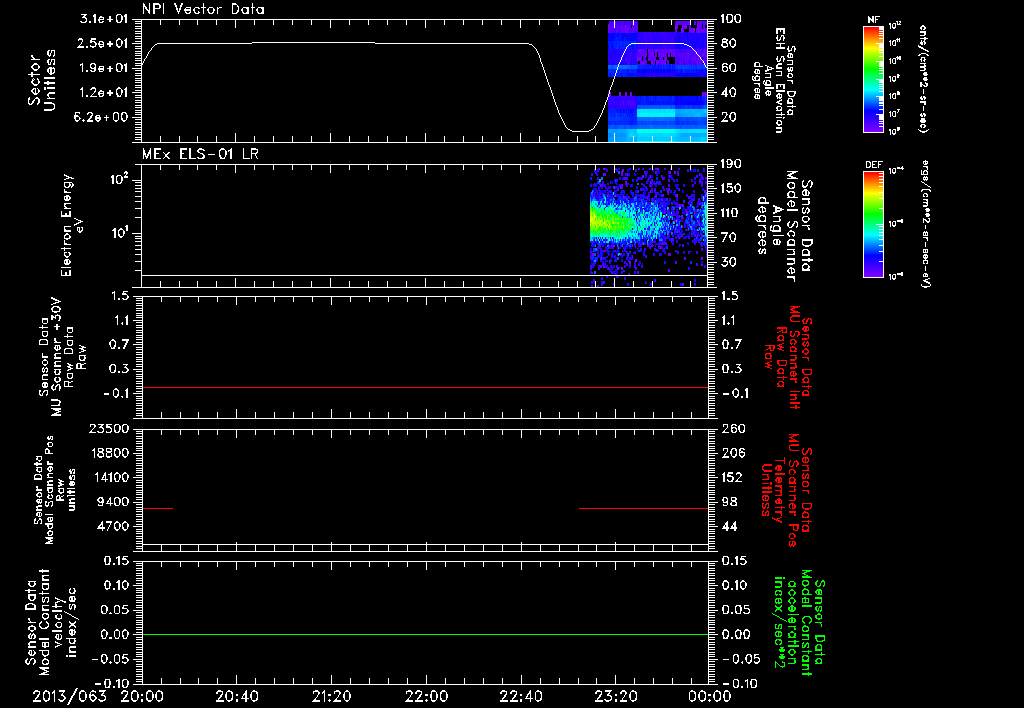Click the 260 telemetry tick value
1024x708 pixels.
pyautogui.click(x=733, y=429)
